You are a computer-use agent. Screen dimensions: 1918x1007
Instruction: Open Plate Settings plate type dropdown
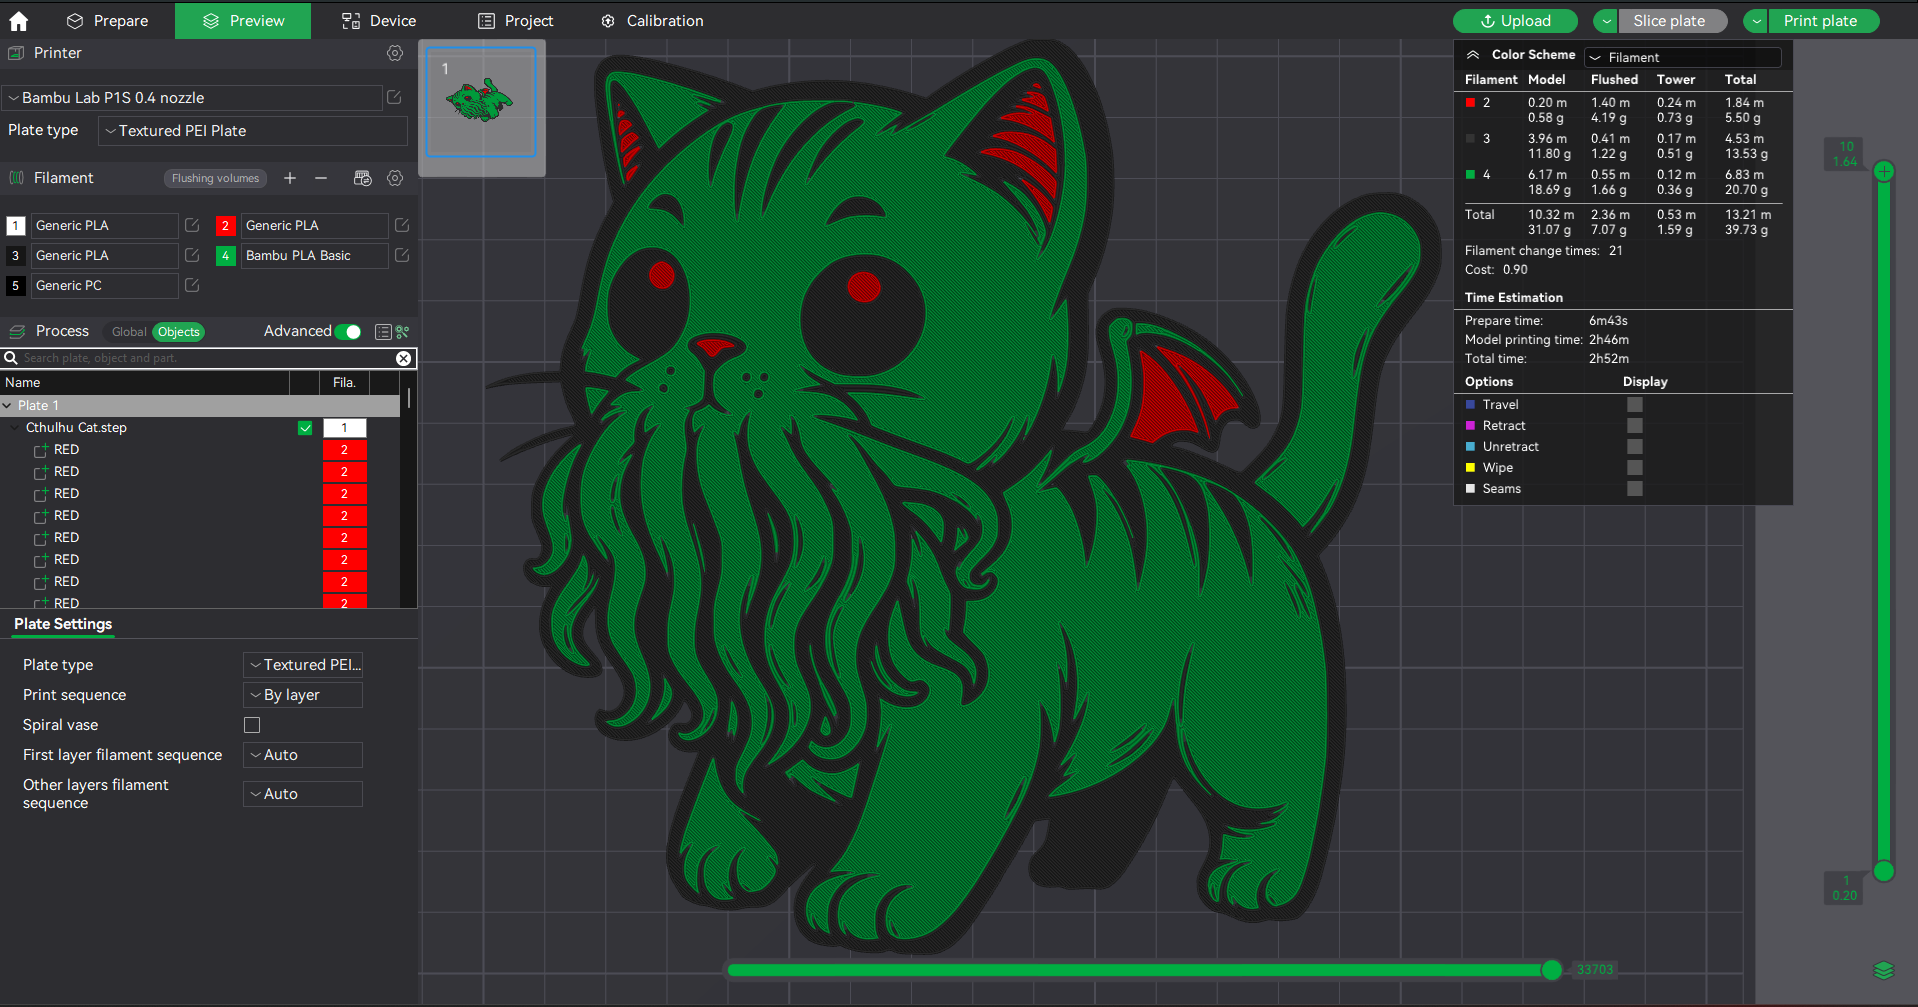(x=303, y=665)
